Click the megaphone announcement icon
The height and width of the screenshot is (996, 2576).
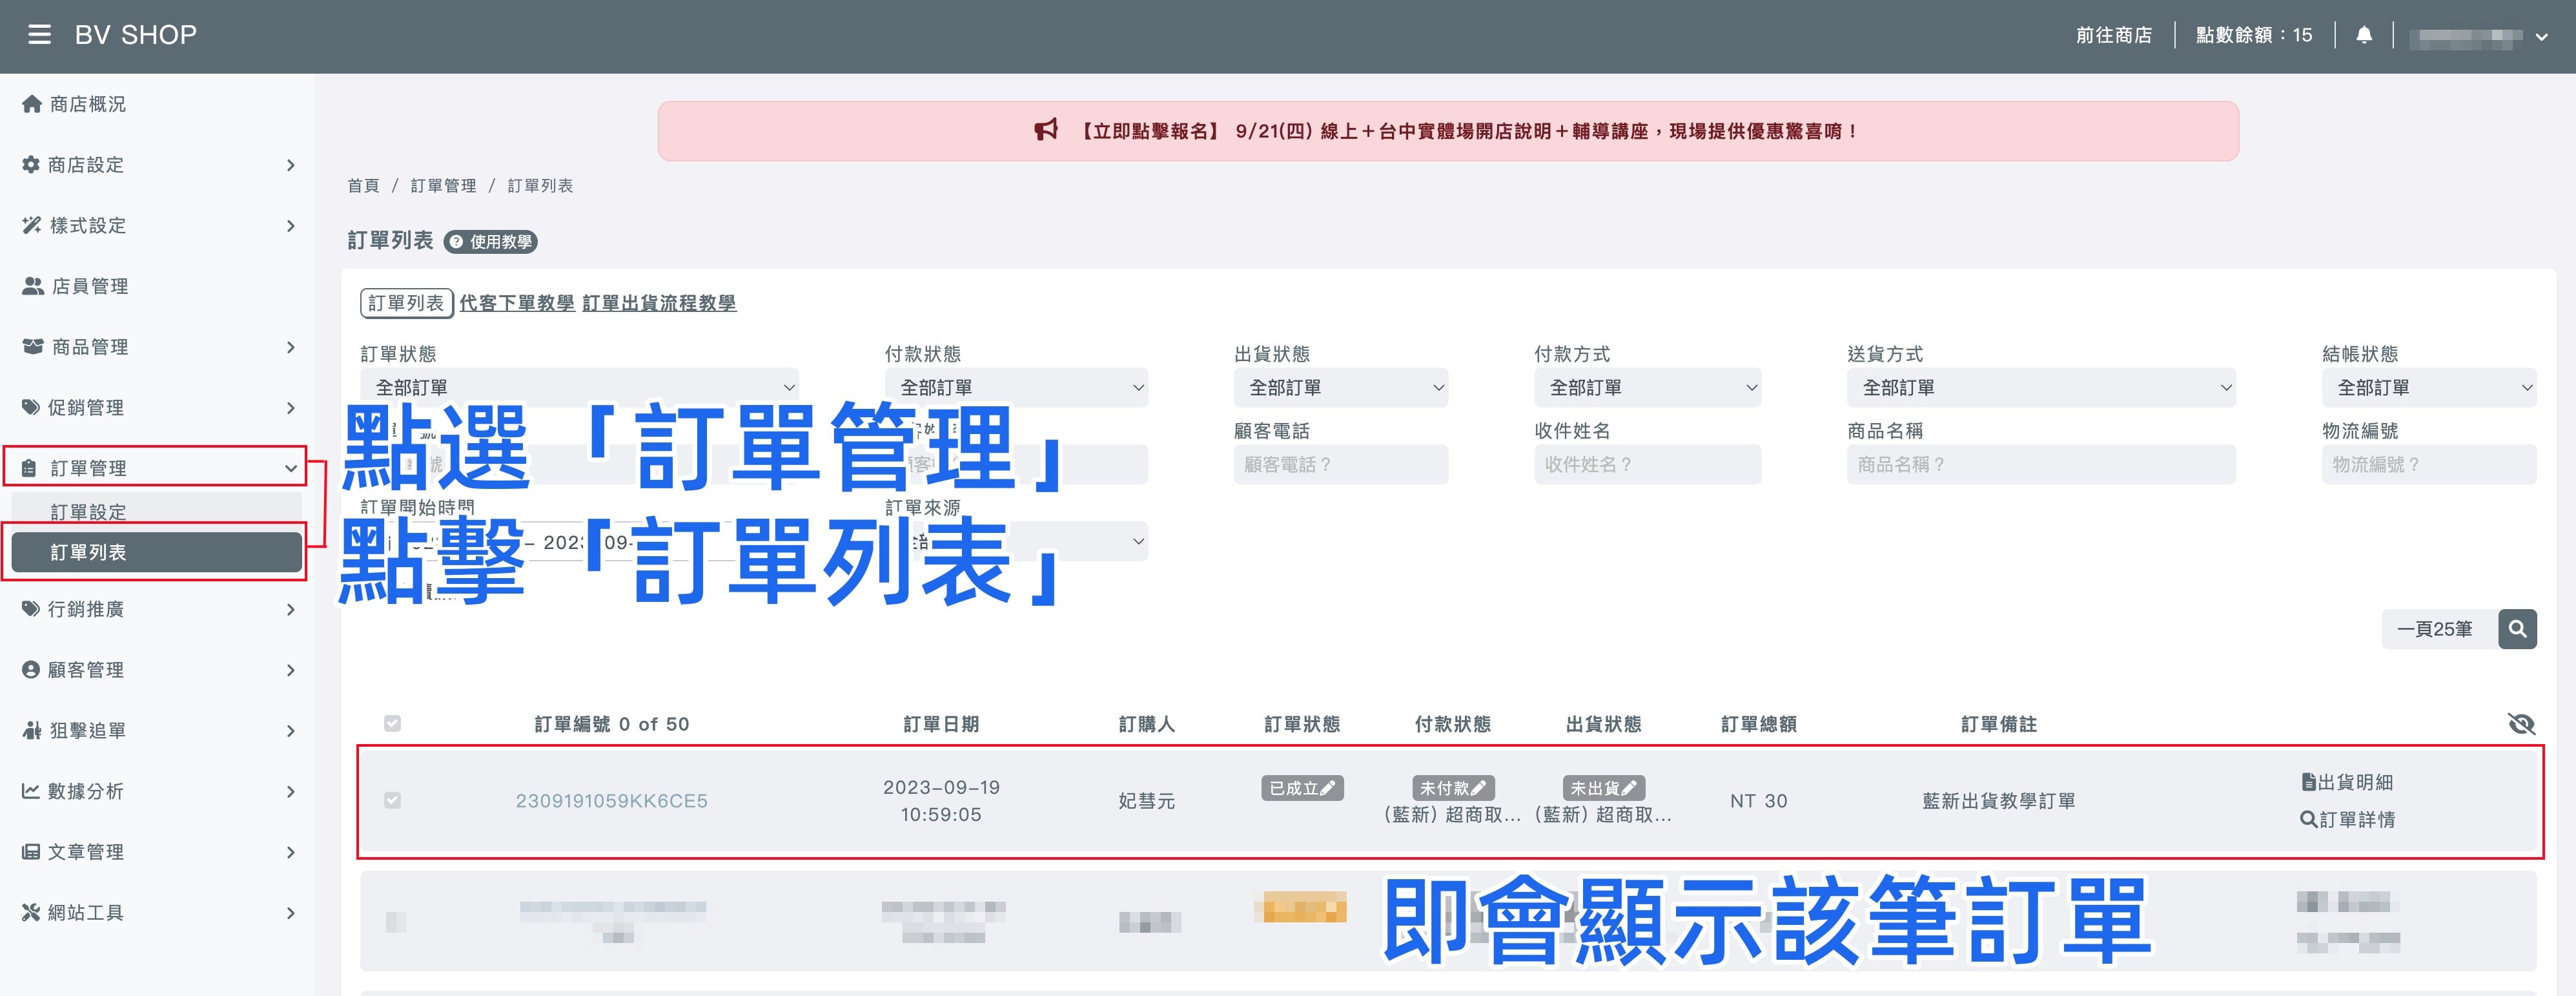(1046, 131)
